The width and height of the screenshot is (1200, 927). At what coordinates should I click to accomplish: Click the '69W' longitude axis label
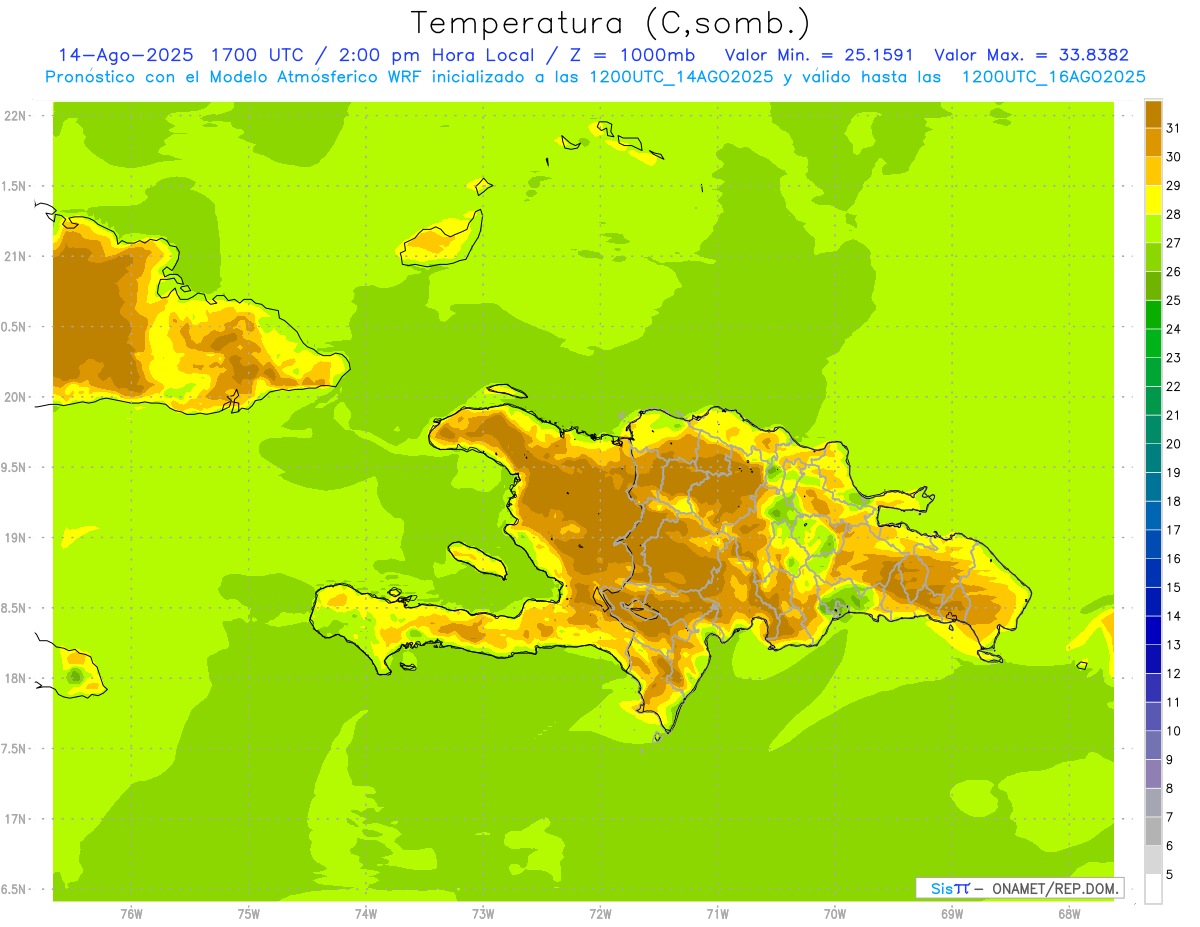[952, 914]
